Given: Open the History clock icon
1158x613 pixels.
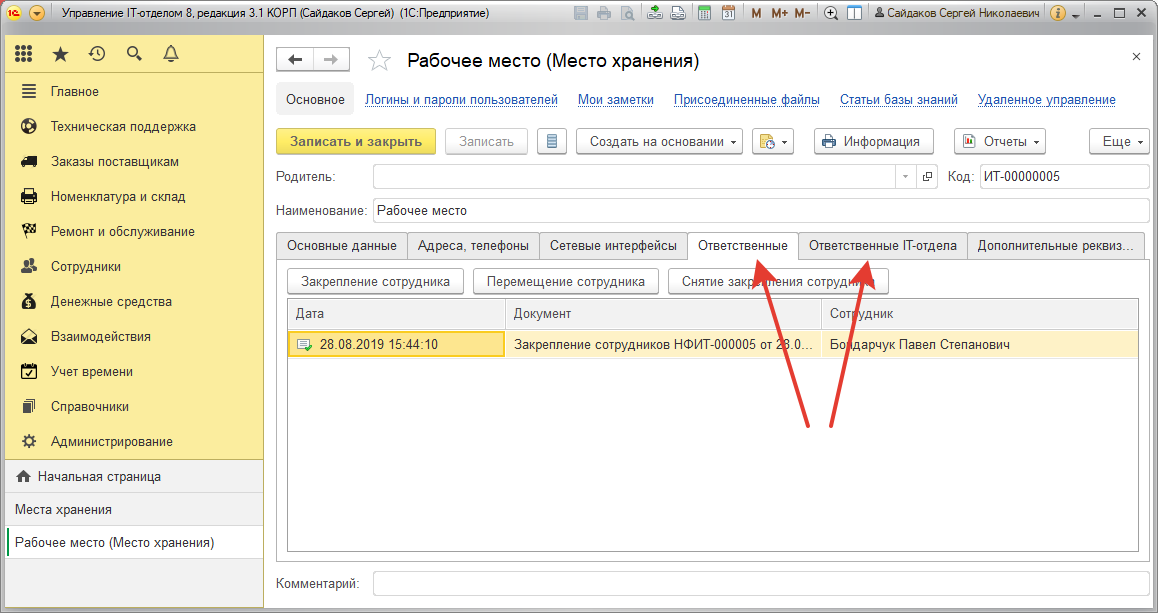Looking at the screenshot, I should coord(97,53).
